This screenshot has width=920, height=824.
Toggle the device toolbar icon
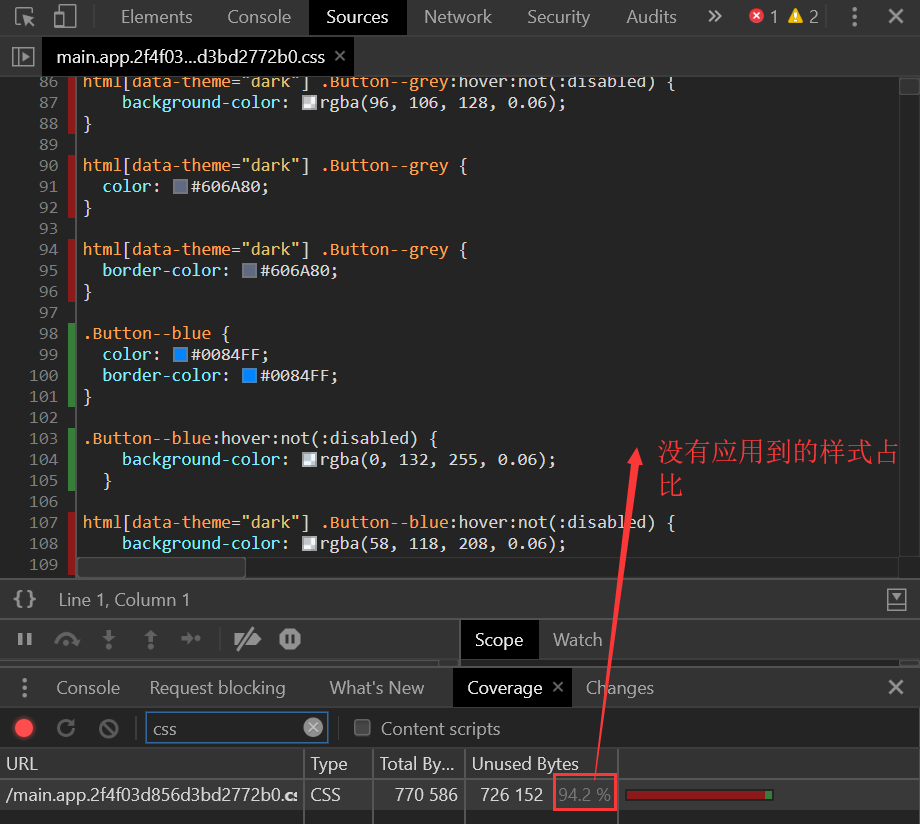click(x=65, y=17)
